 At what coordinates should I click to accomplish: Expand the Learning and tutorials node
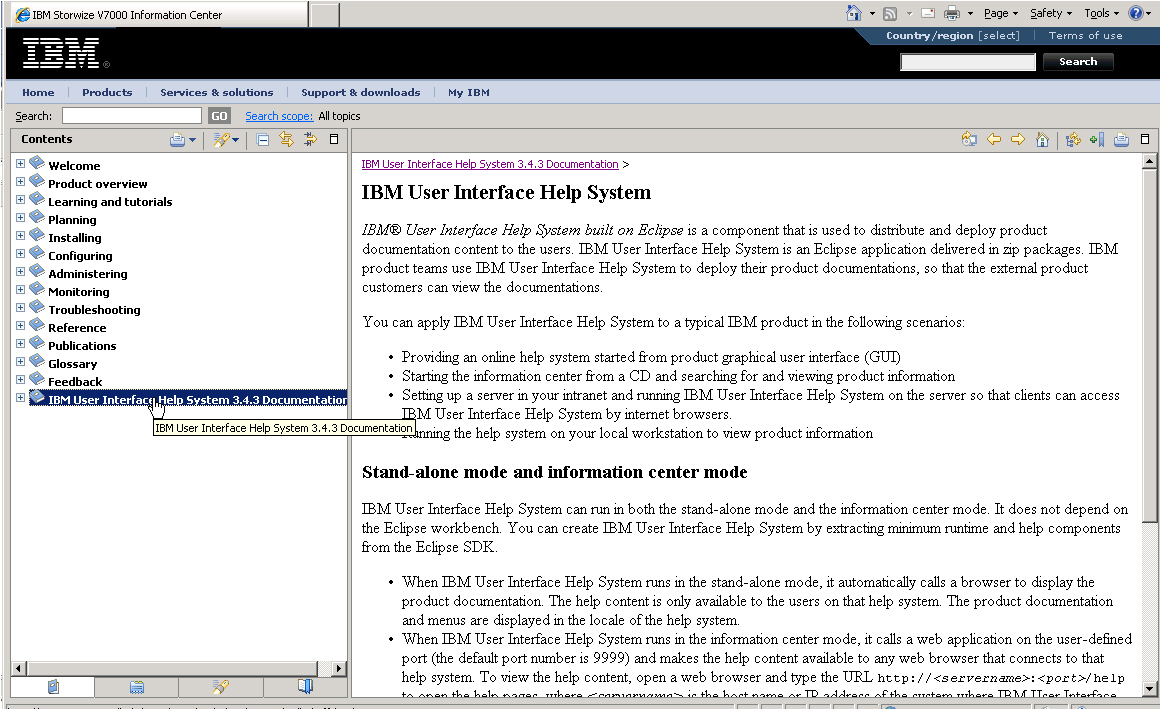(21, 199)
